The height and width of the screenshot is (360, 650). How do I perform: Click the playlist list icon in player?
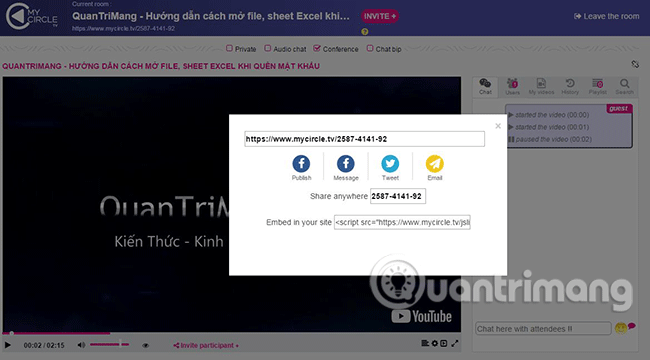425,343
